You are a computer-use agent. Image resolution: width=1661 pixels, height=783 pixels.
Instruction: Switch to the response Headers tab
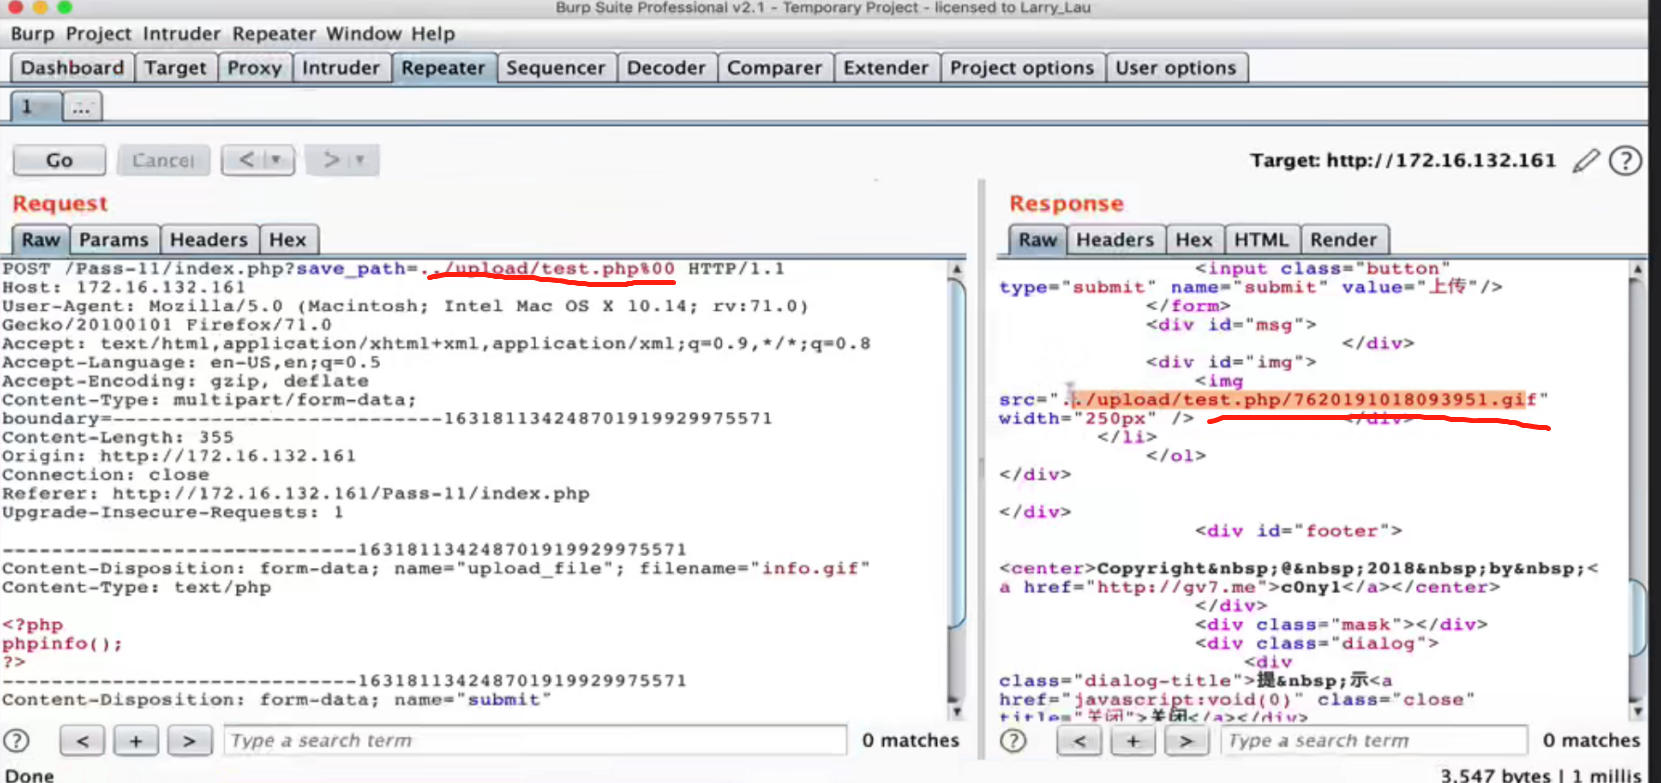click(1115, 240)
